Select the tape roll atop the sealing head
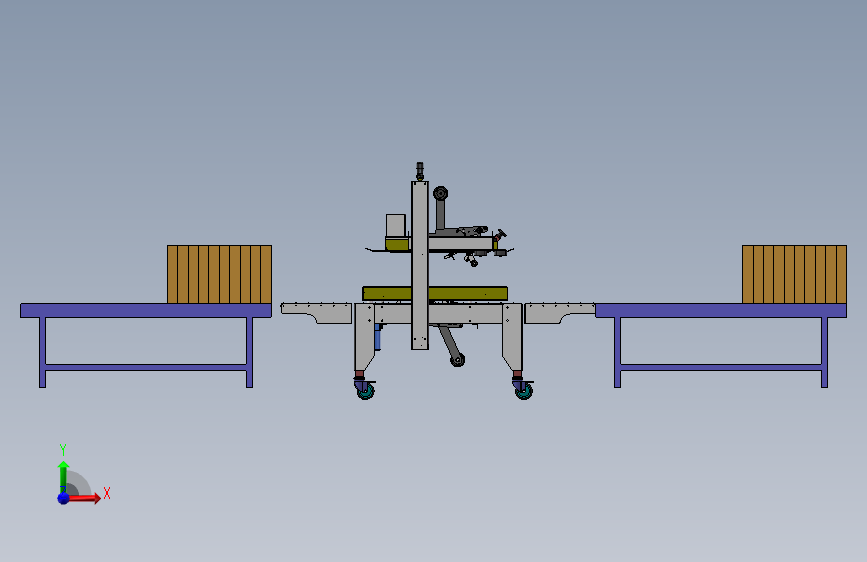867x562 pixels. coord(441,194)
